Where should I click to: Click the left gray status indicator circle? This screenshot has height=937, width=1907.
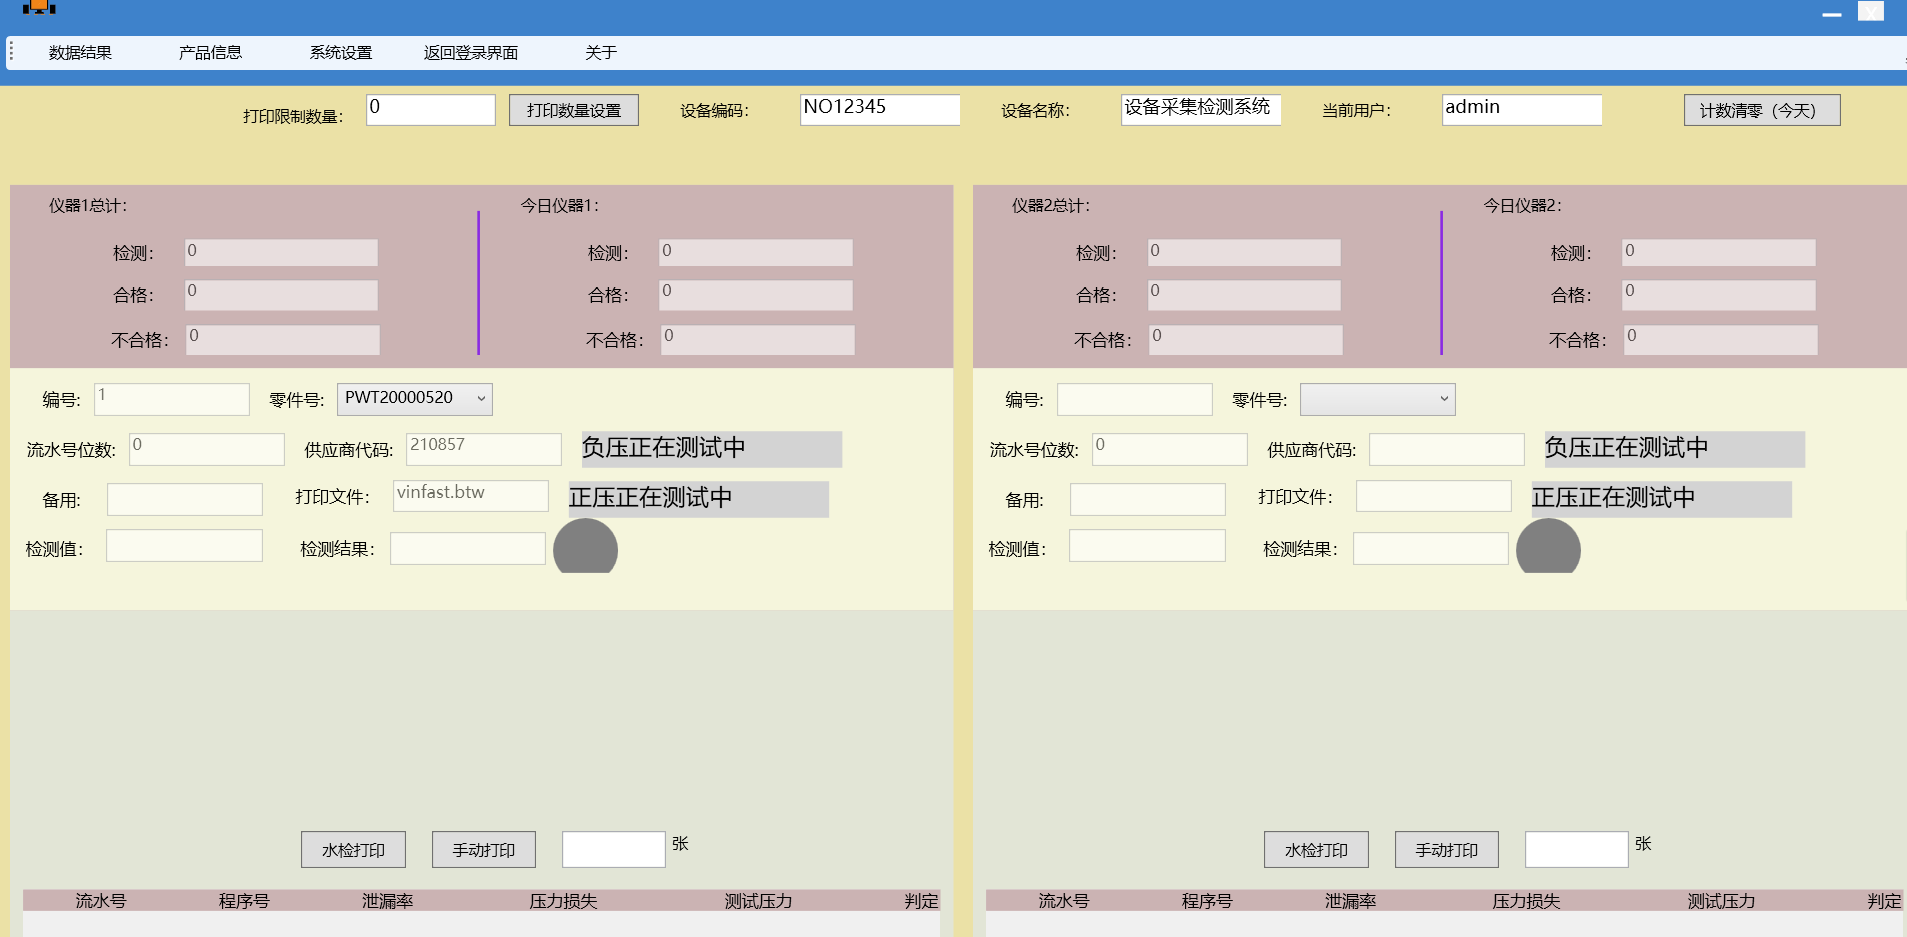[586, 547]
